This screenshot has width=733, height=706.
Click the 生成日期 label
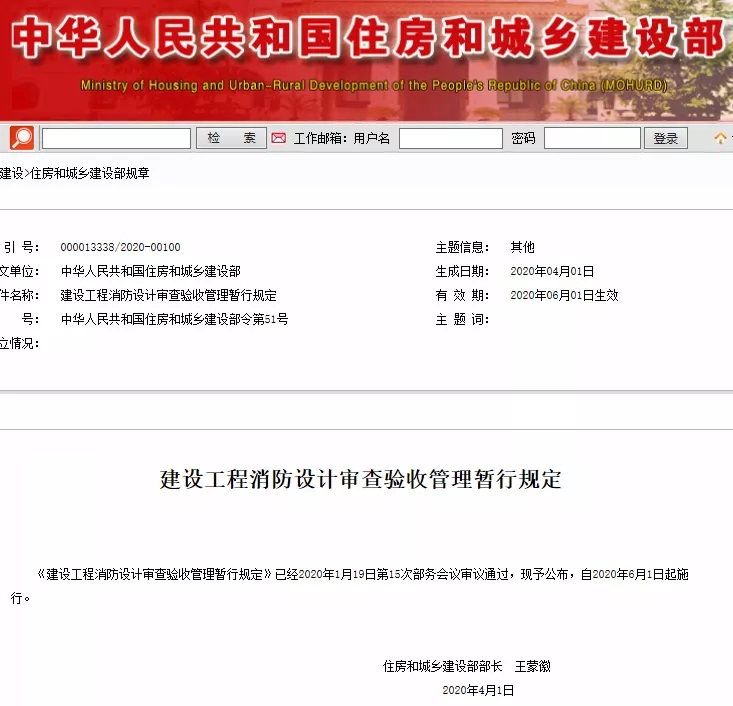462,271
